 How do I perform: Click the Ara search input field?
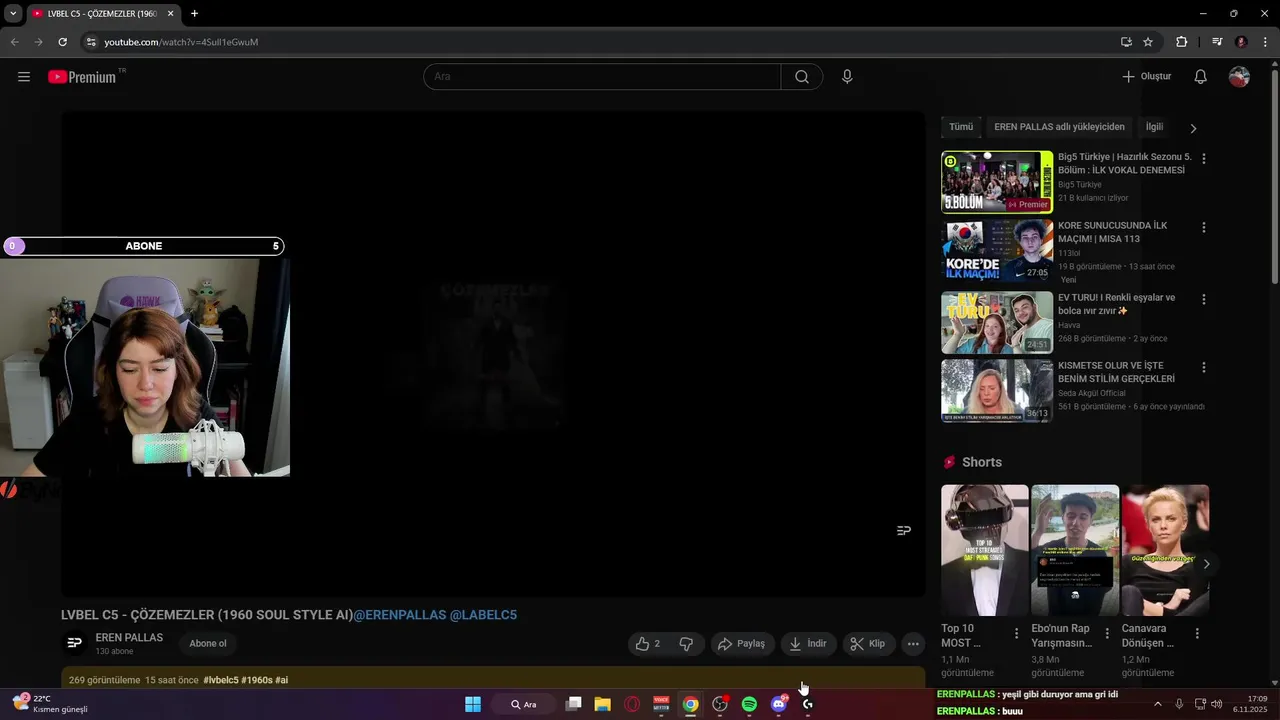(x=602, y=77)
